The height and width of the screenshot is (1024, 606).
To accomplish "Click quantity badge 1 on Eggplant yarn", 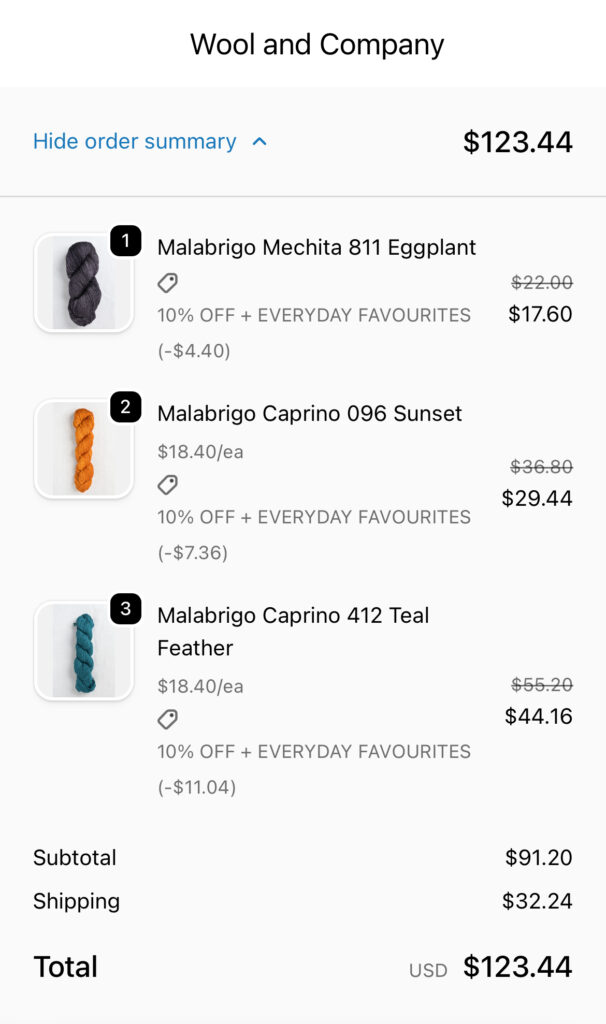I will (x=125, y=241).
